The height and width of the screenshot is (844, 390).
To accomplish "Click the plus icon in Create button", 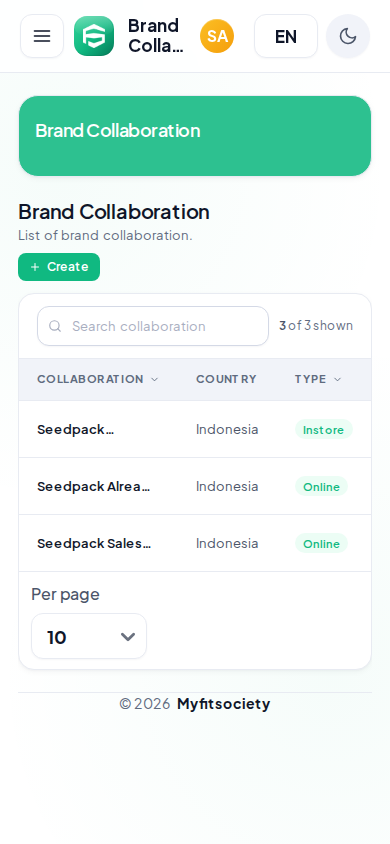I will [x=35, y=267].
